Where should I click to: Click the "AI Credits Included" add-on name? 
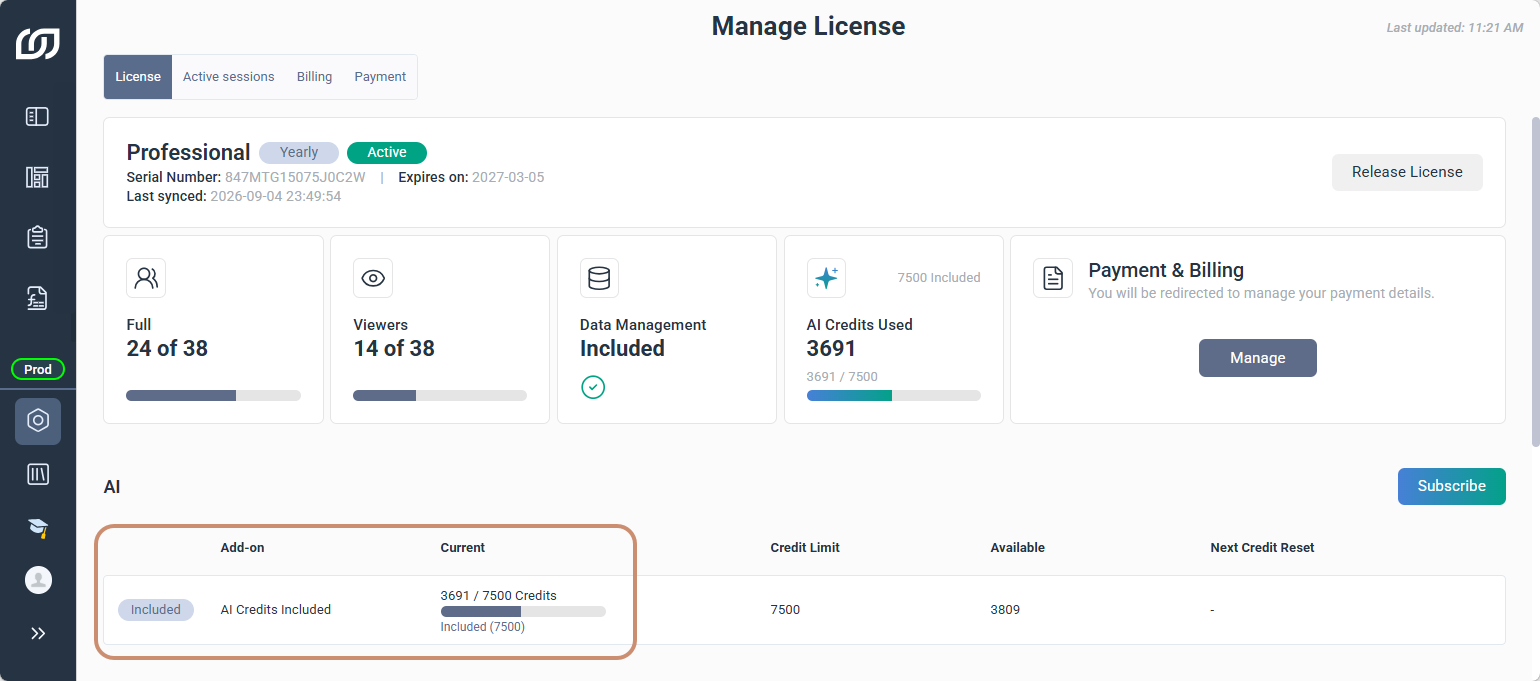276,610
